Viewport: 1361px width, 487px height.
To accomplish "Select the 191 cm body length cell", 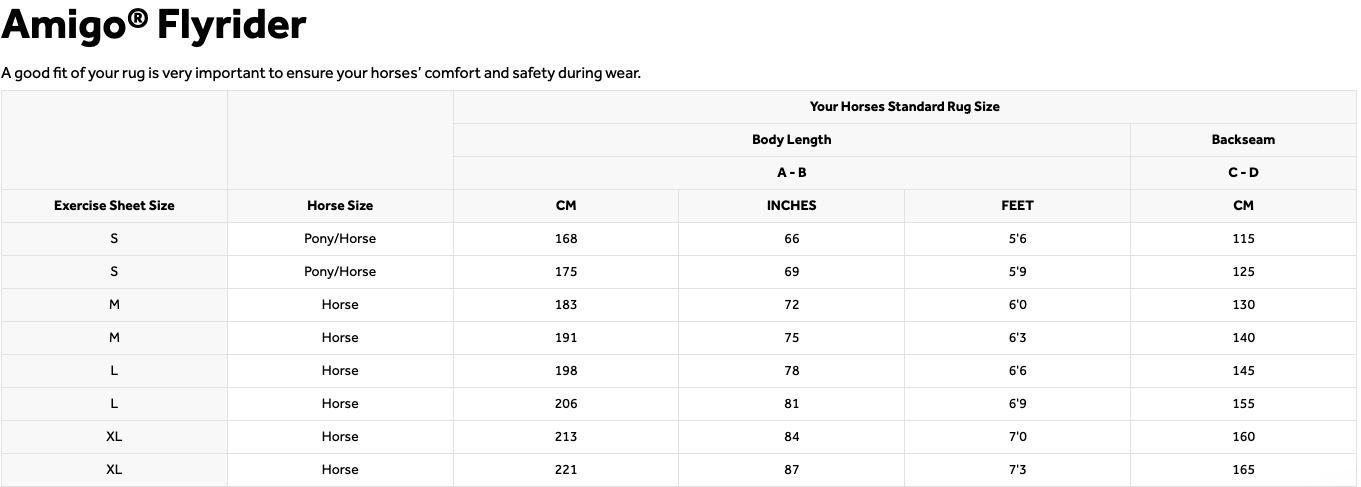I will (x=566, y=338).
